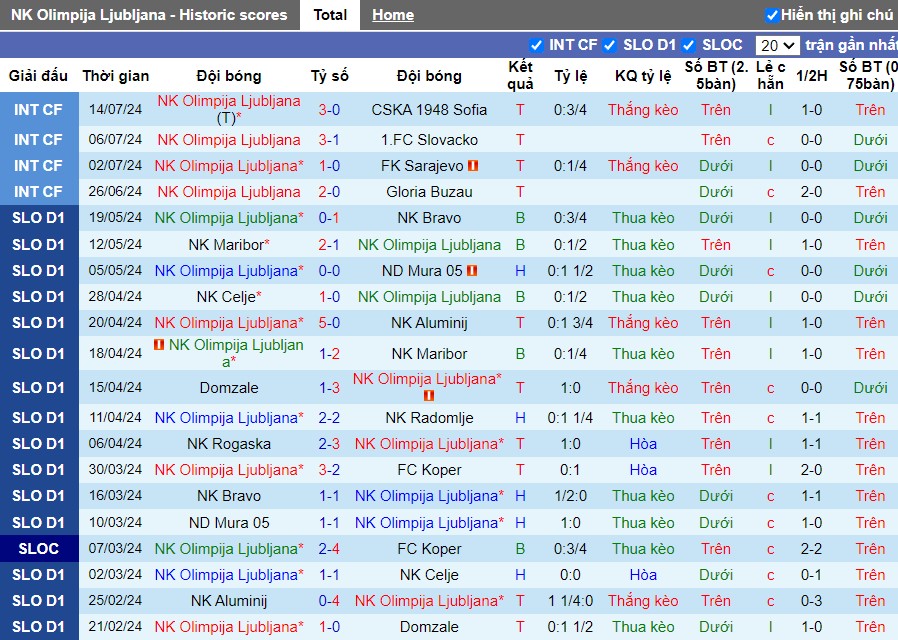Click the 0-3 half-time score on 25/02/24

pos(812,601)
